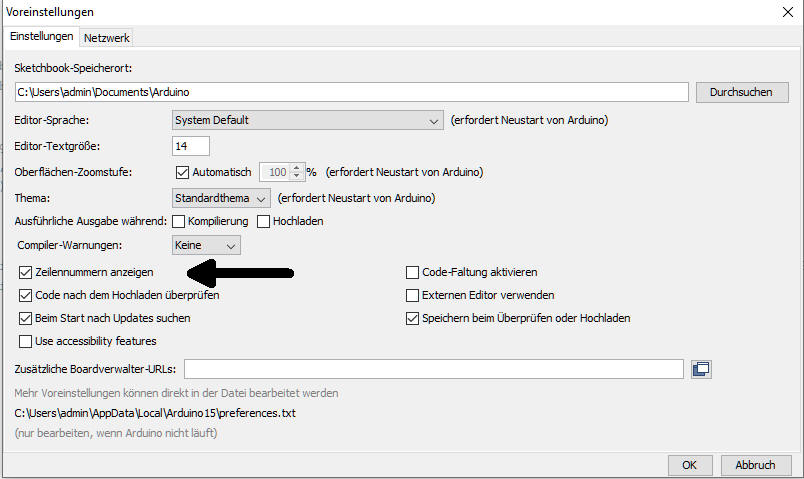This screenshot has width=804, height=479.
Task: Enable verbose output for Kompilierung
Action: coord(178,222)
